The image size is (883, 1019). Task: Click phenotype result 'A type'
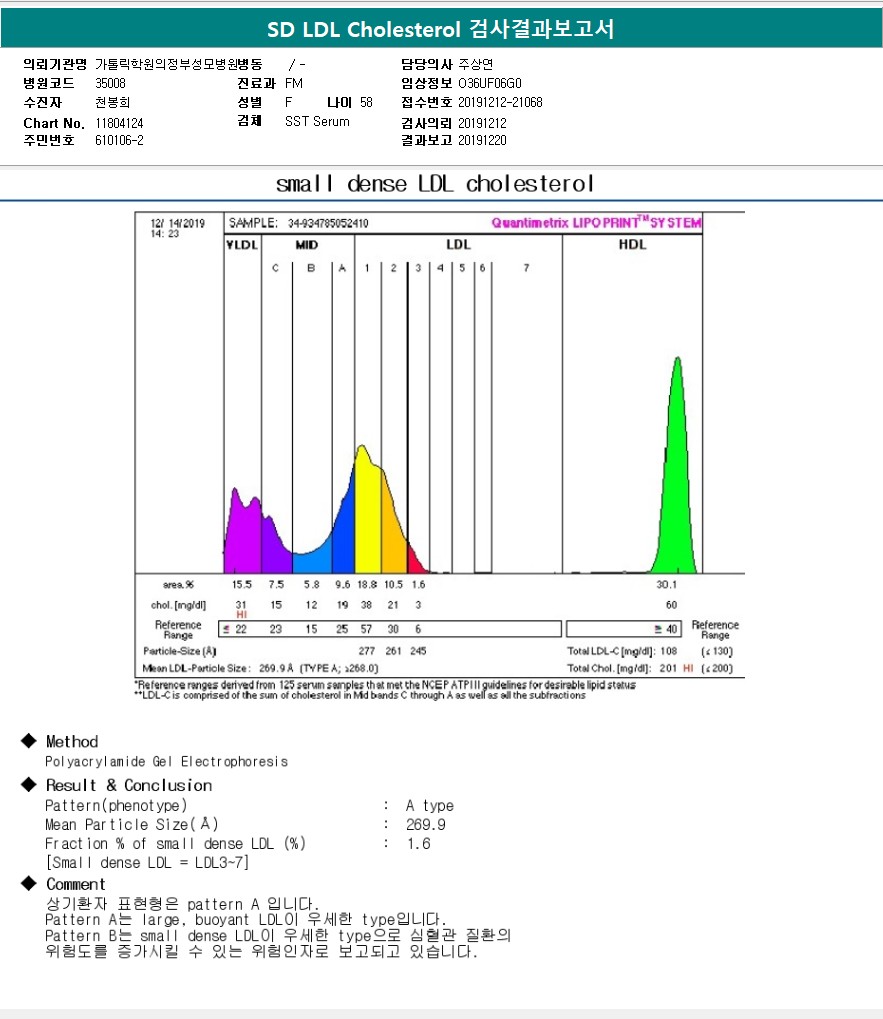(429, 806)
